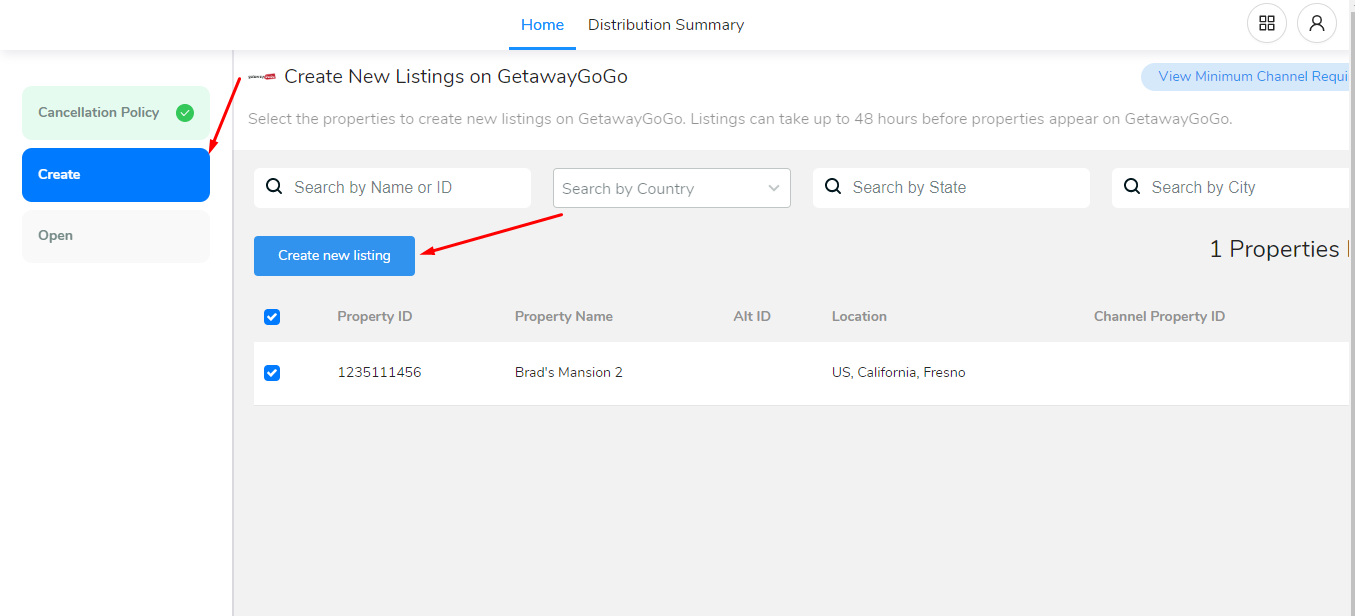The height and width of the screenshot is (616, 1355).
Task: Click the magnifier icon in City search
Action: (x=1132, y=187)
